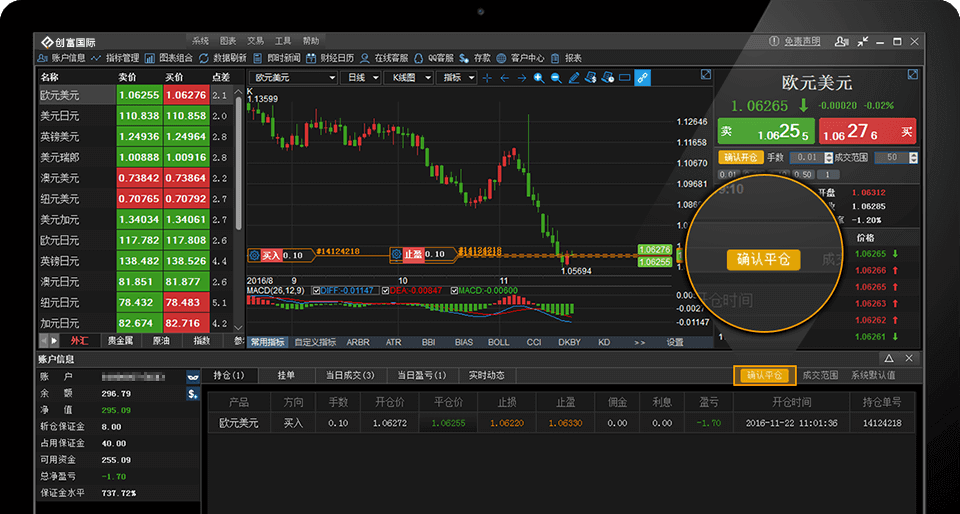Click the rectangle icon in chart toolbar
The width and height of the screenshot is (960, 514).
(x=624, y=78)
